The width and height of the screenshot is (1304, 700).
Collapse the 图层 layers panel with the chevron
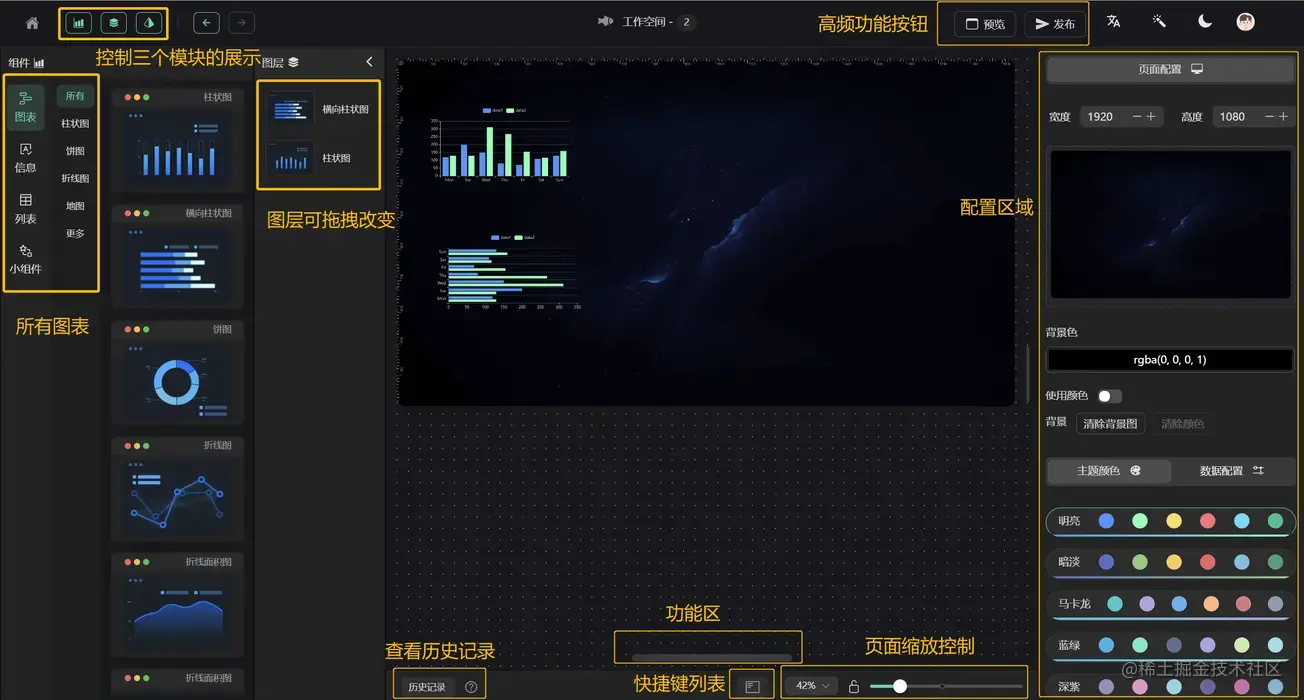(368, 60)
